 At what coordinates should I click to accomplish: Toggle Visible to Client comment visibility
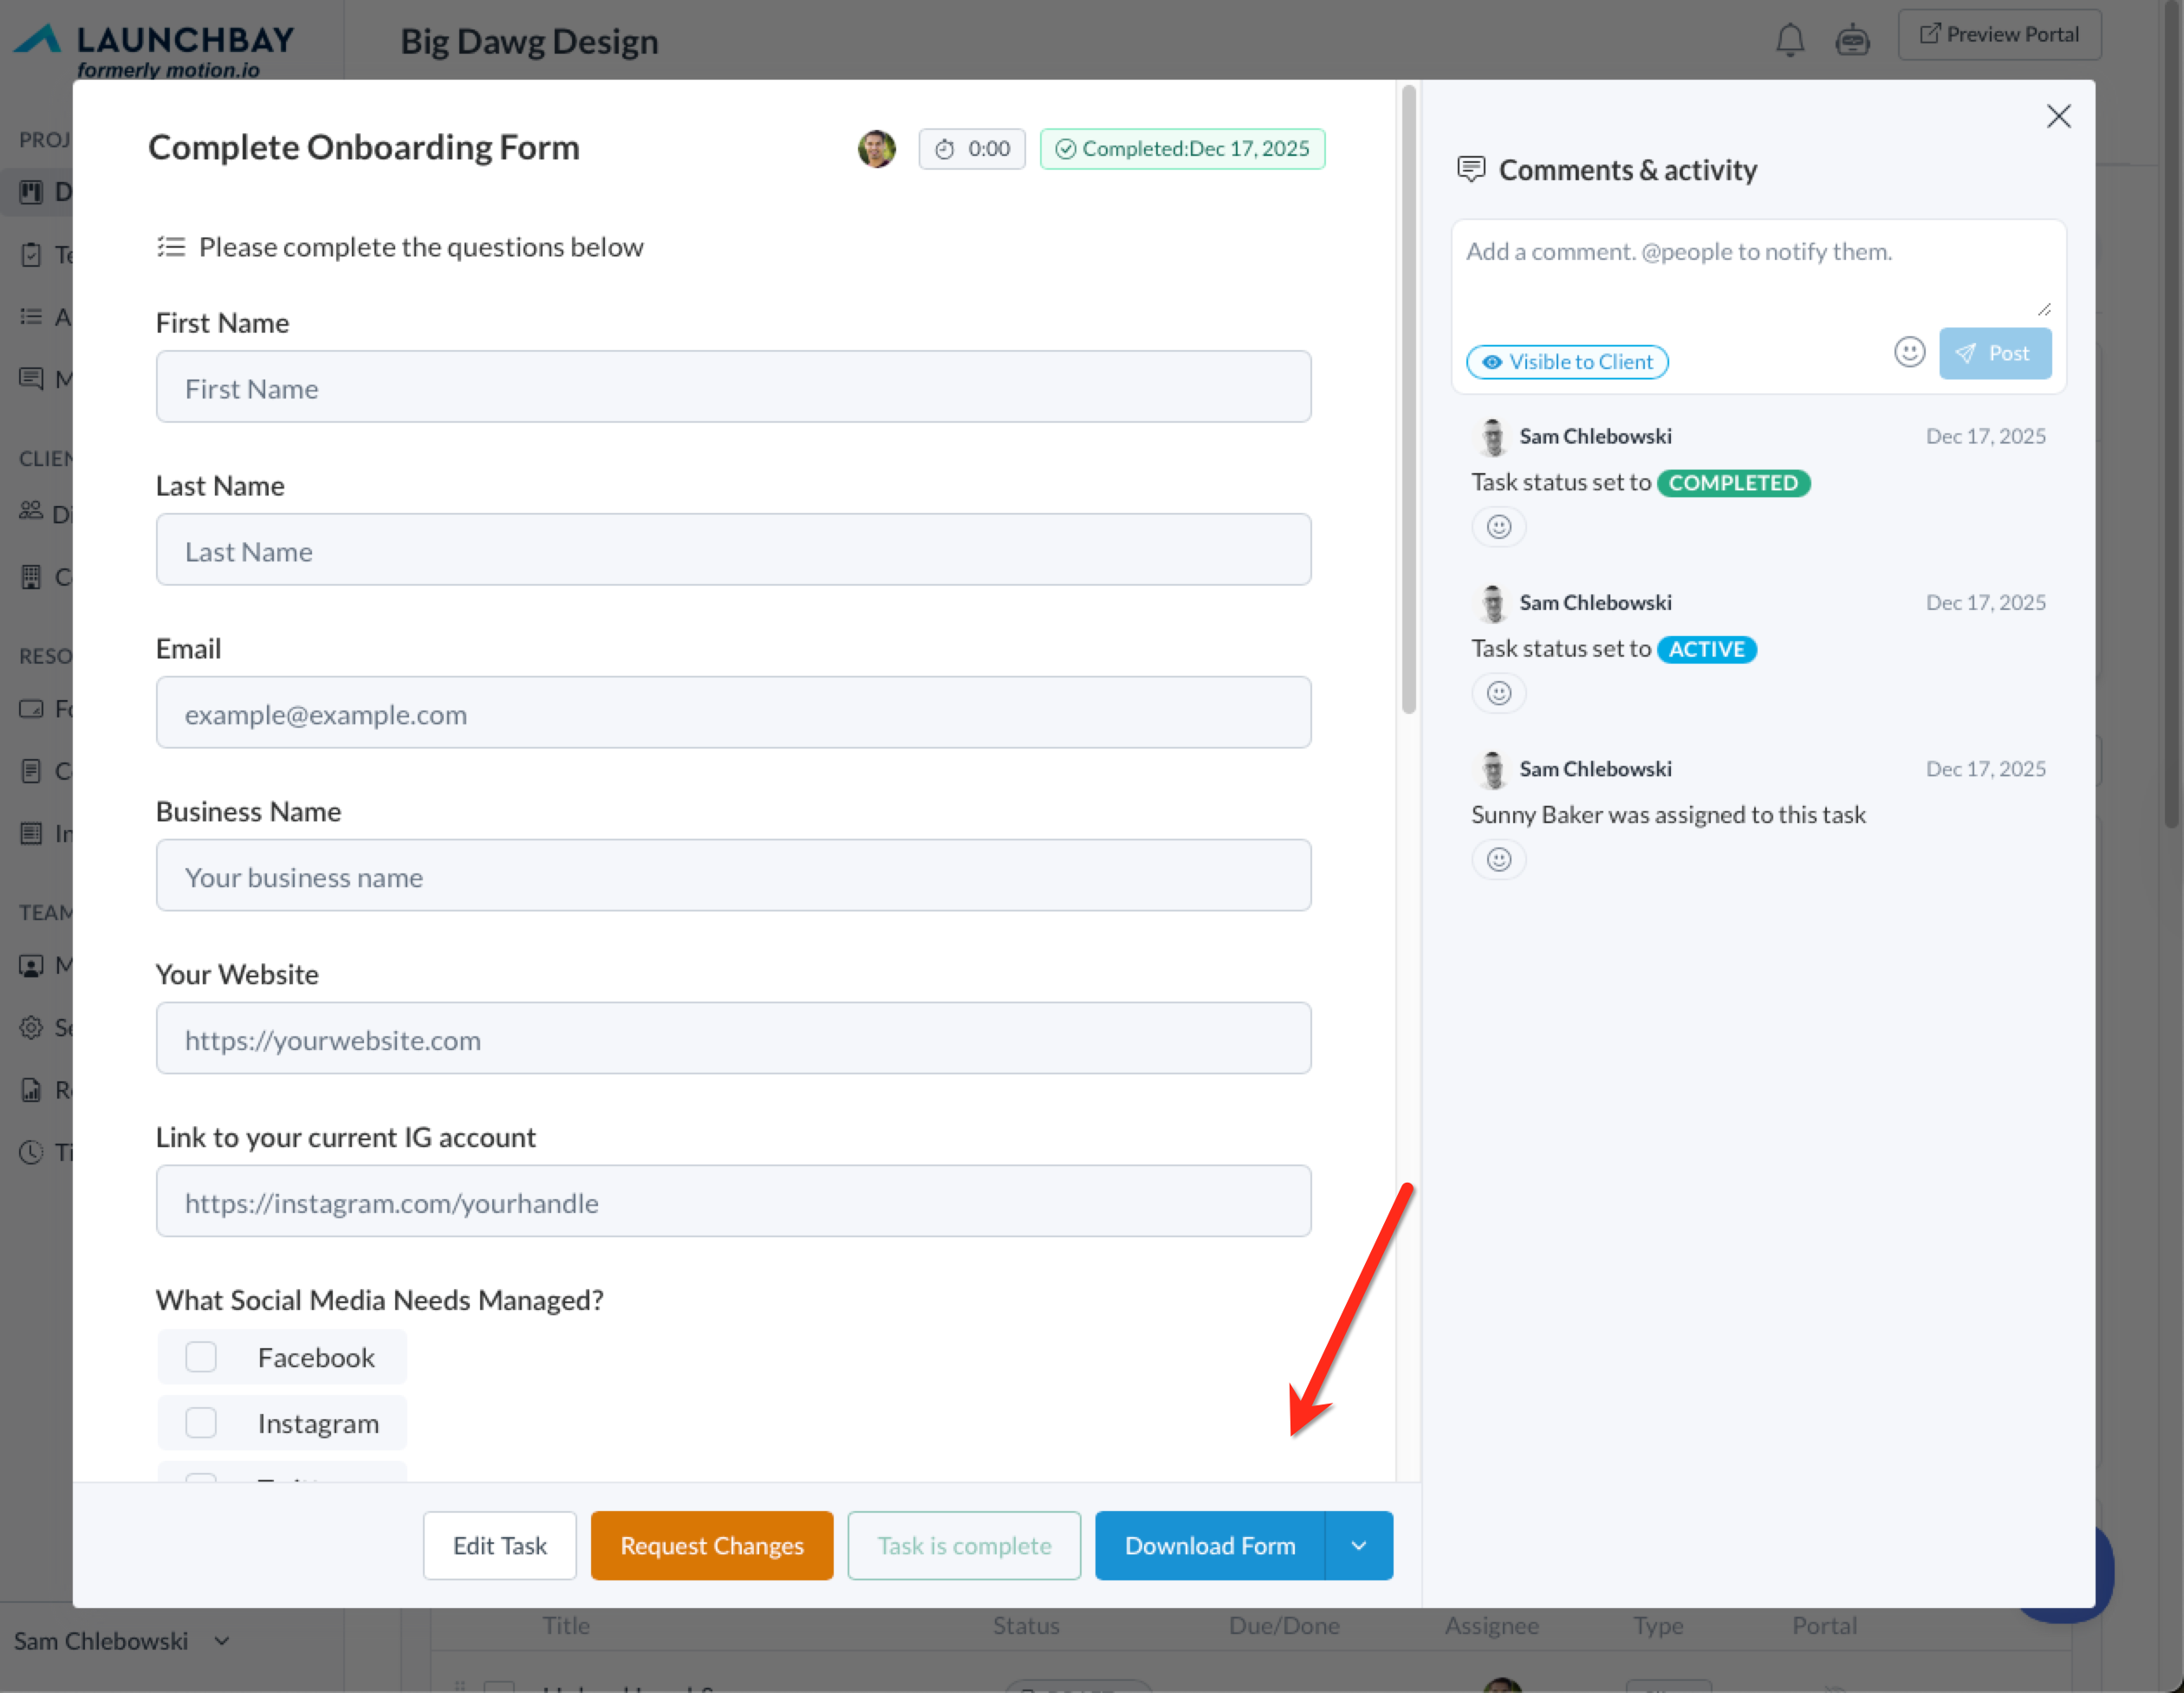pos(1567,362)
